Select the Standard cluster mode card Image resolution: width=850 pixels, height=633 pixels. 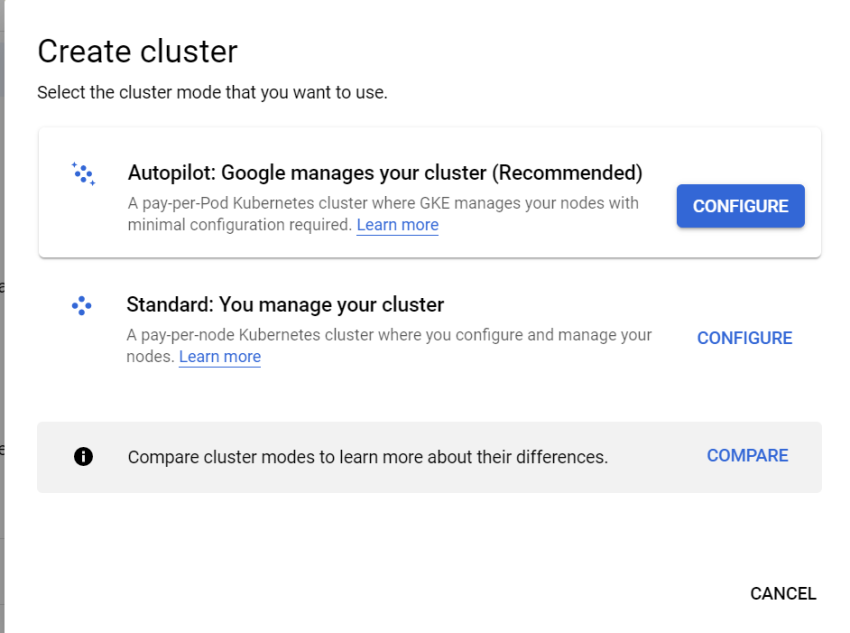400,323
